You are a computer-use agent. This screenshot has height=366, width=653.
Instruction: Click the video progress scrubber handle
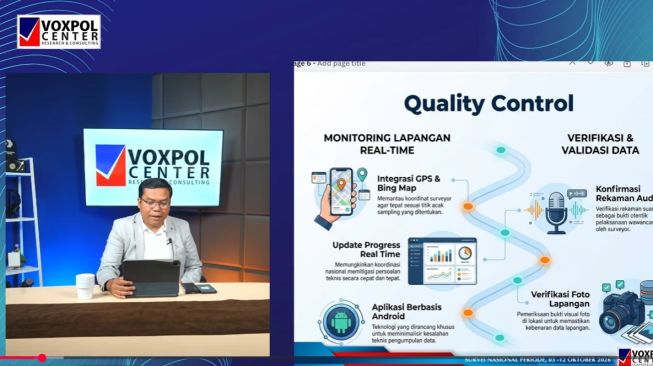pos(42,358)
